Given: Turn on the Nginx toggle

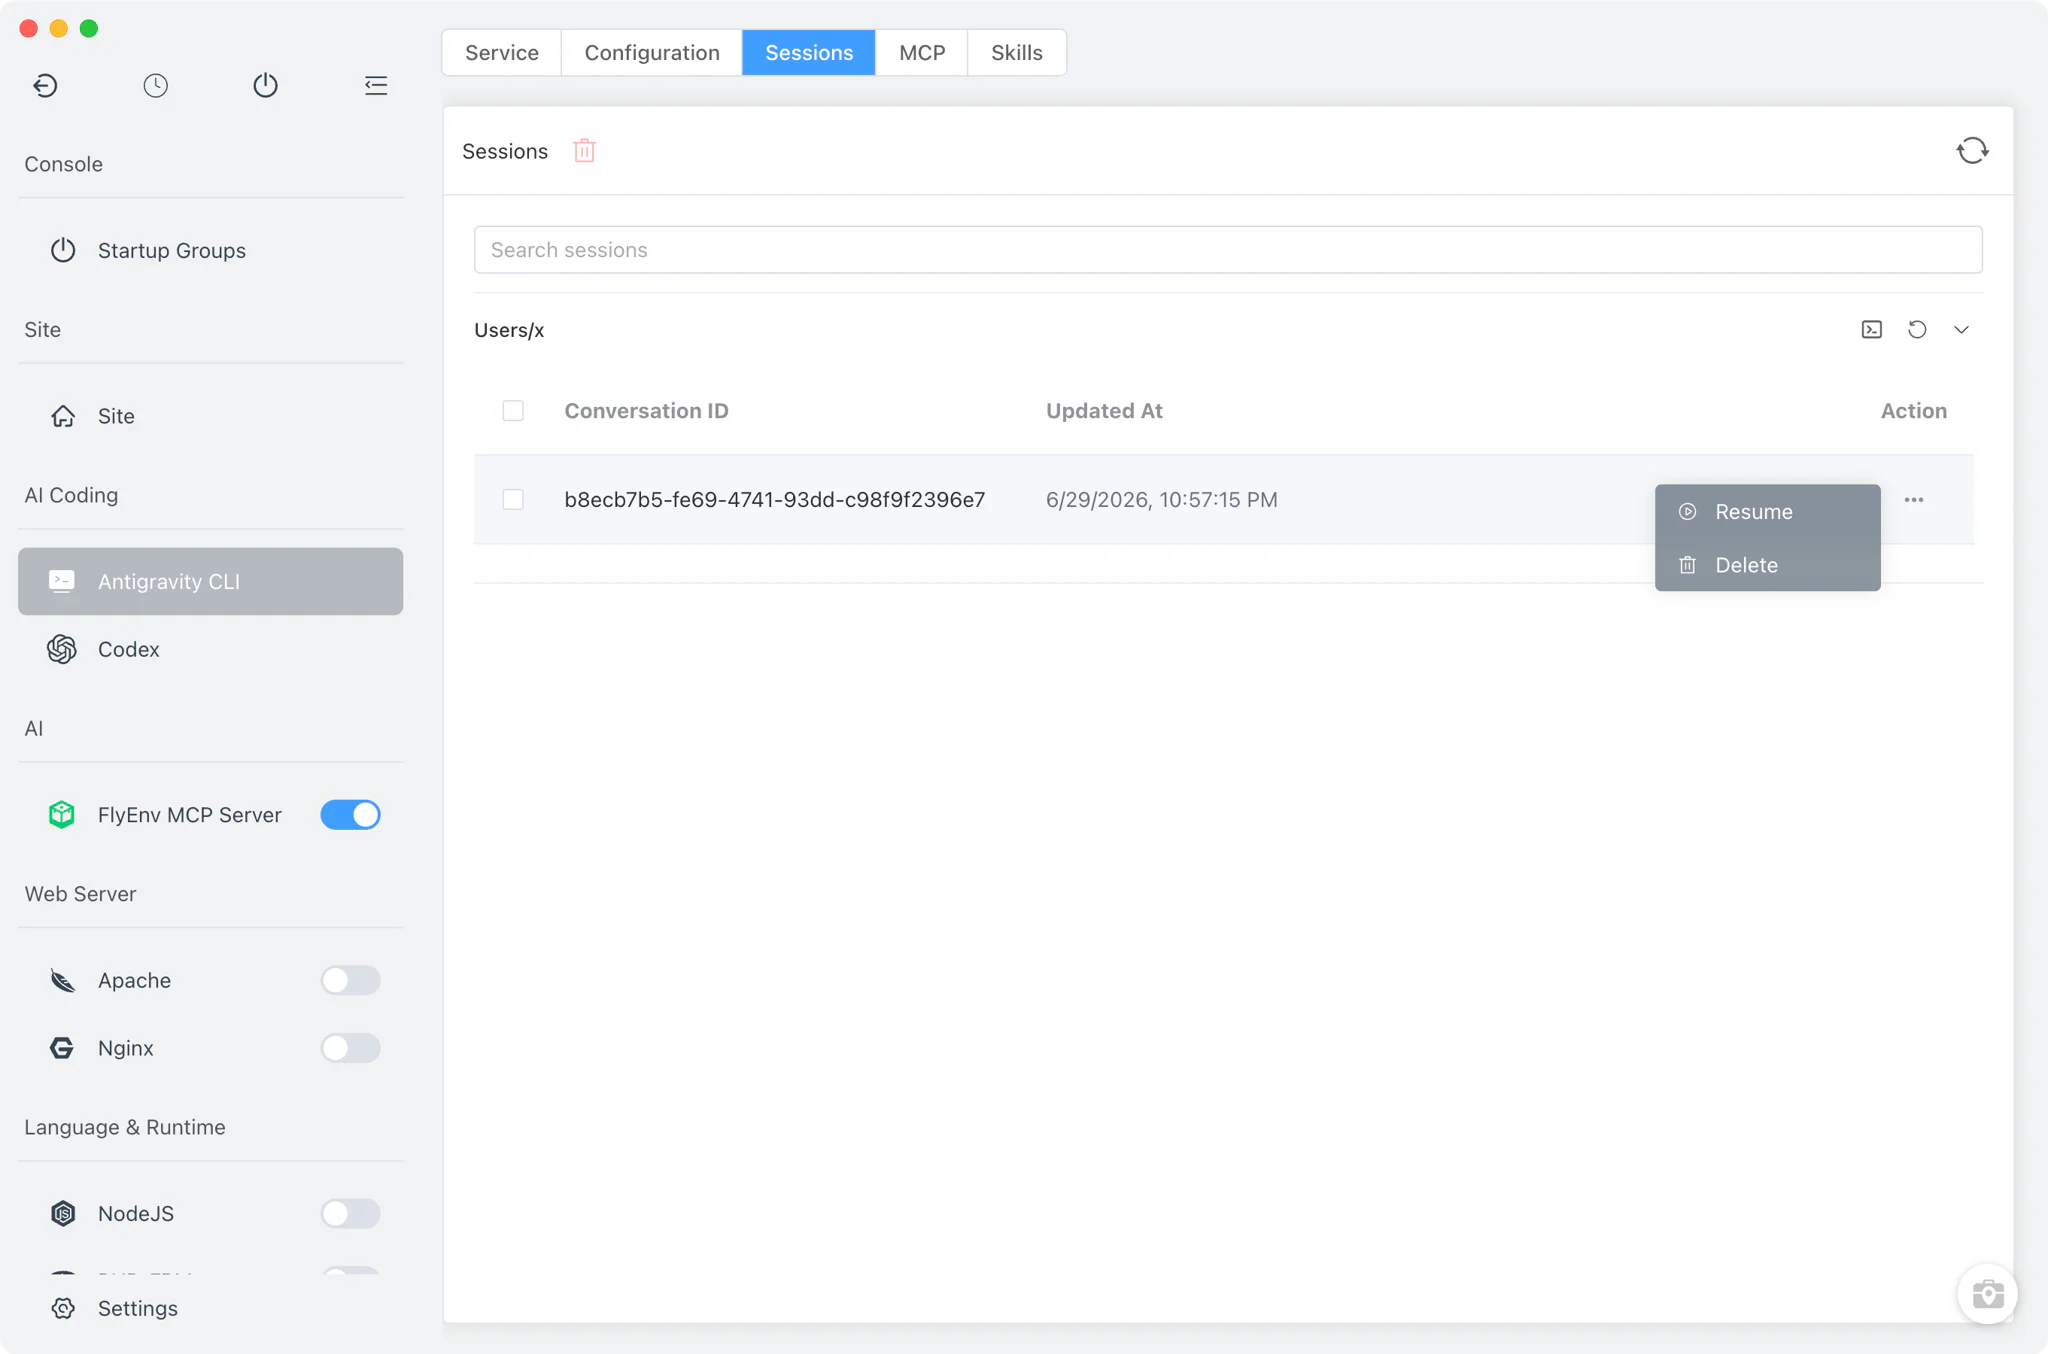Looking at the screenshot, I should 350,1048.
